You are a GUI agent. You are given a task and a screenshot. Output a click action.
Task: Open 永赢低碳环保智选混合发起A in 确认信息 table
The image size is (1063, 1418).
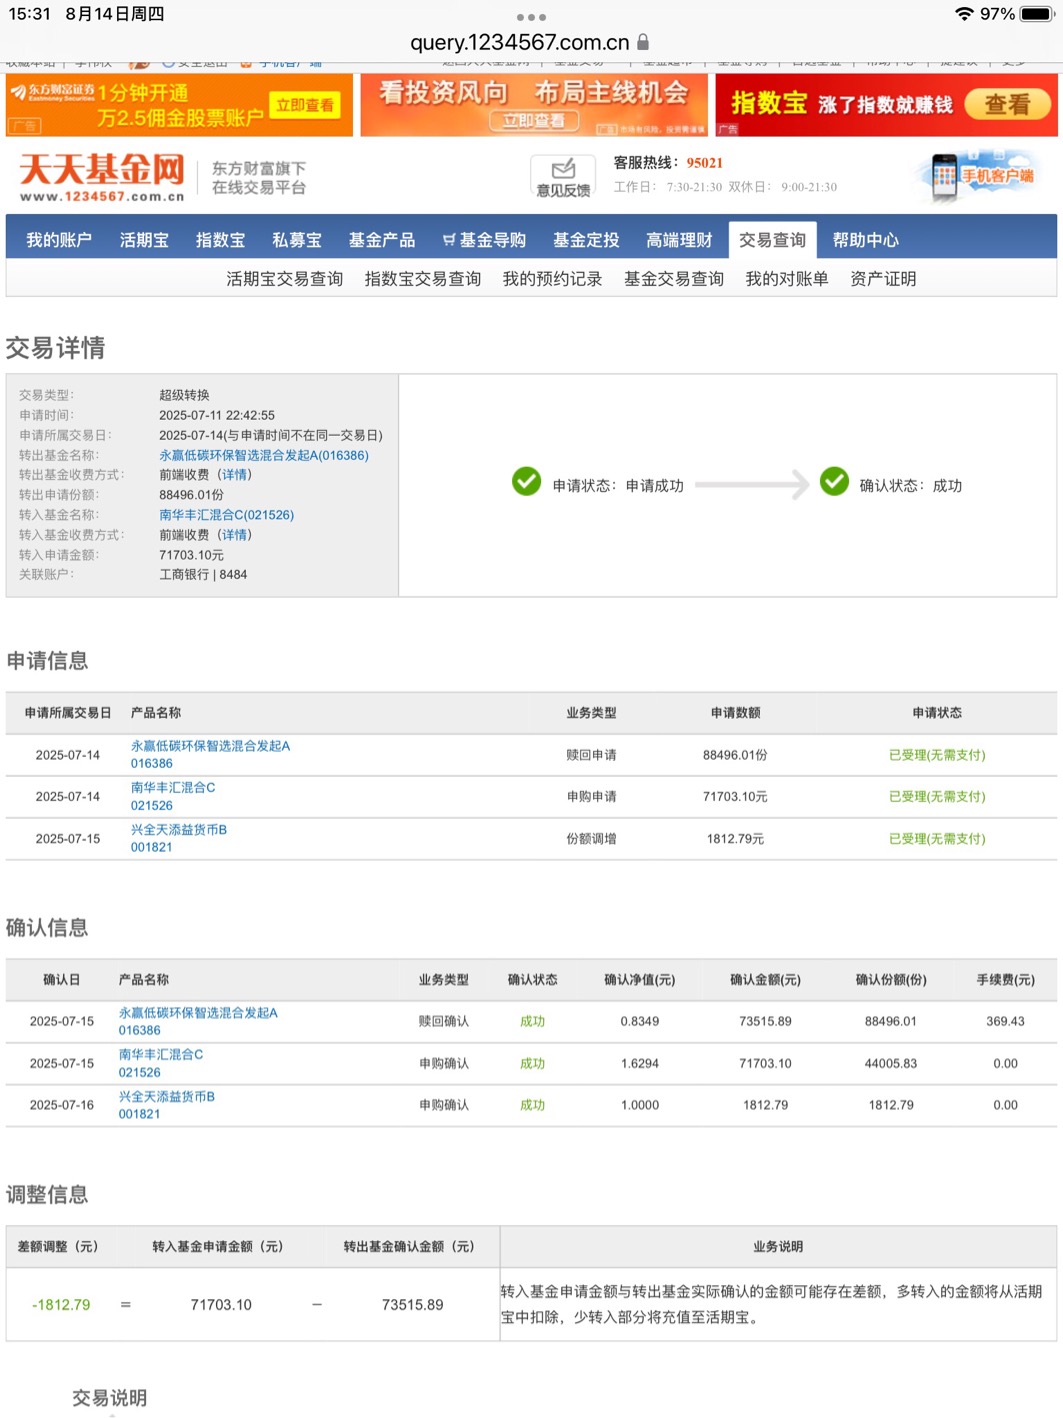(198, 1013)
